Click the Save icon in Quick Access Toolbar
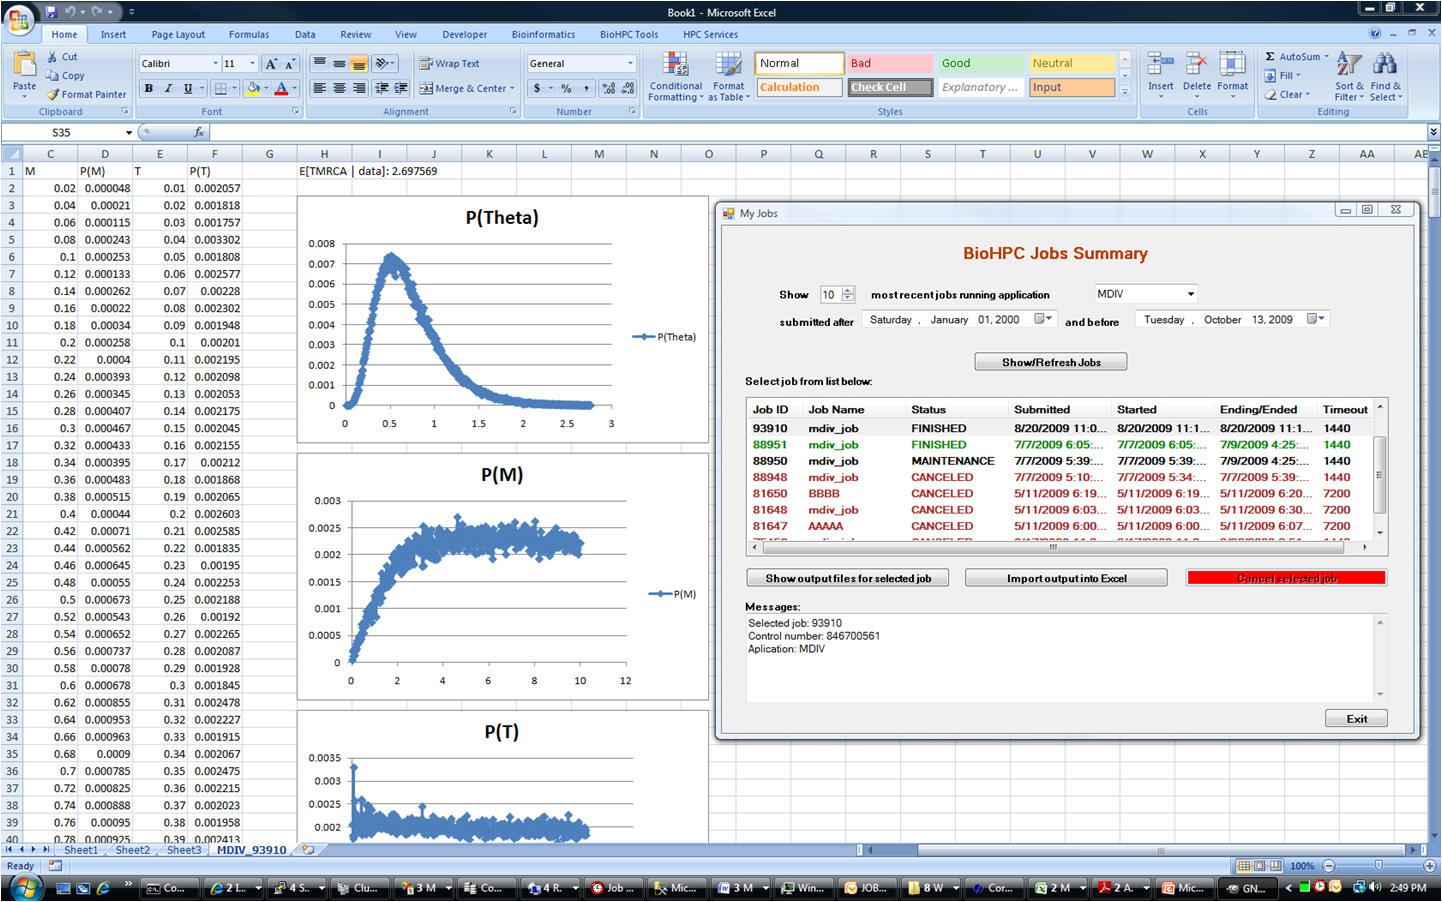 coord(51,12)
